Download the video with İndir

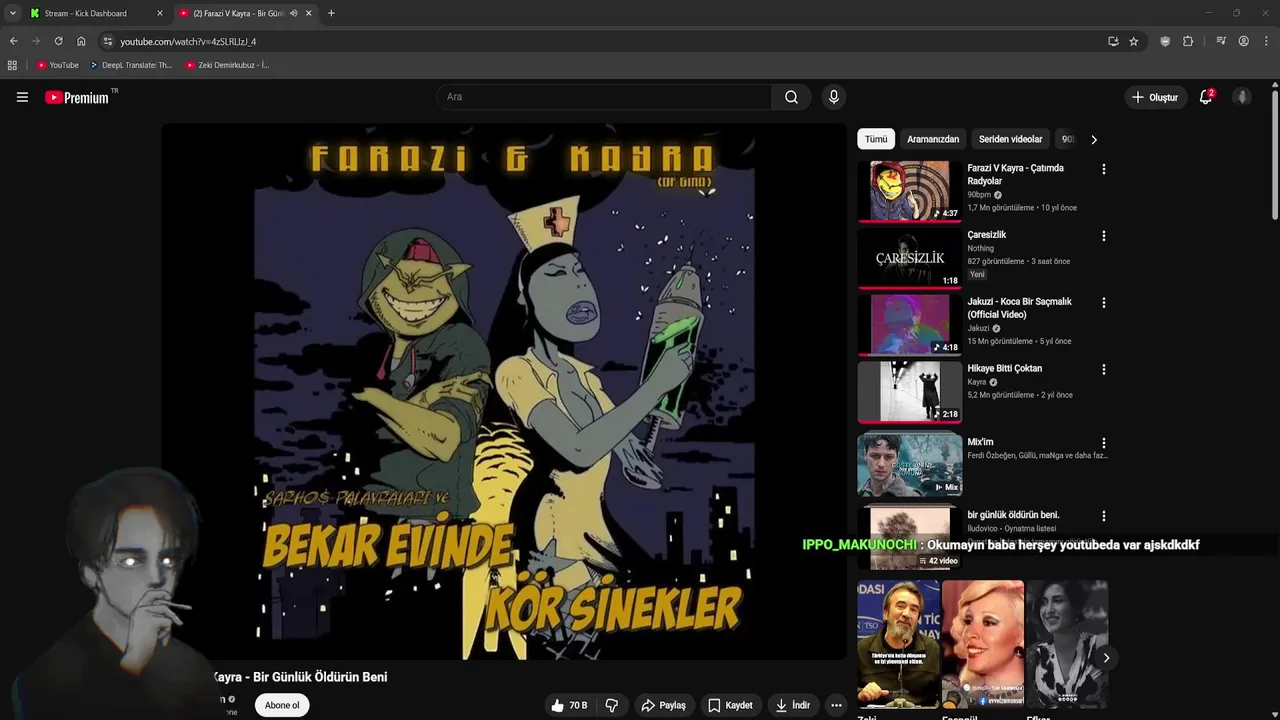coord(793,705)
